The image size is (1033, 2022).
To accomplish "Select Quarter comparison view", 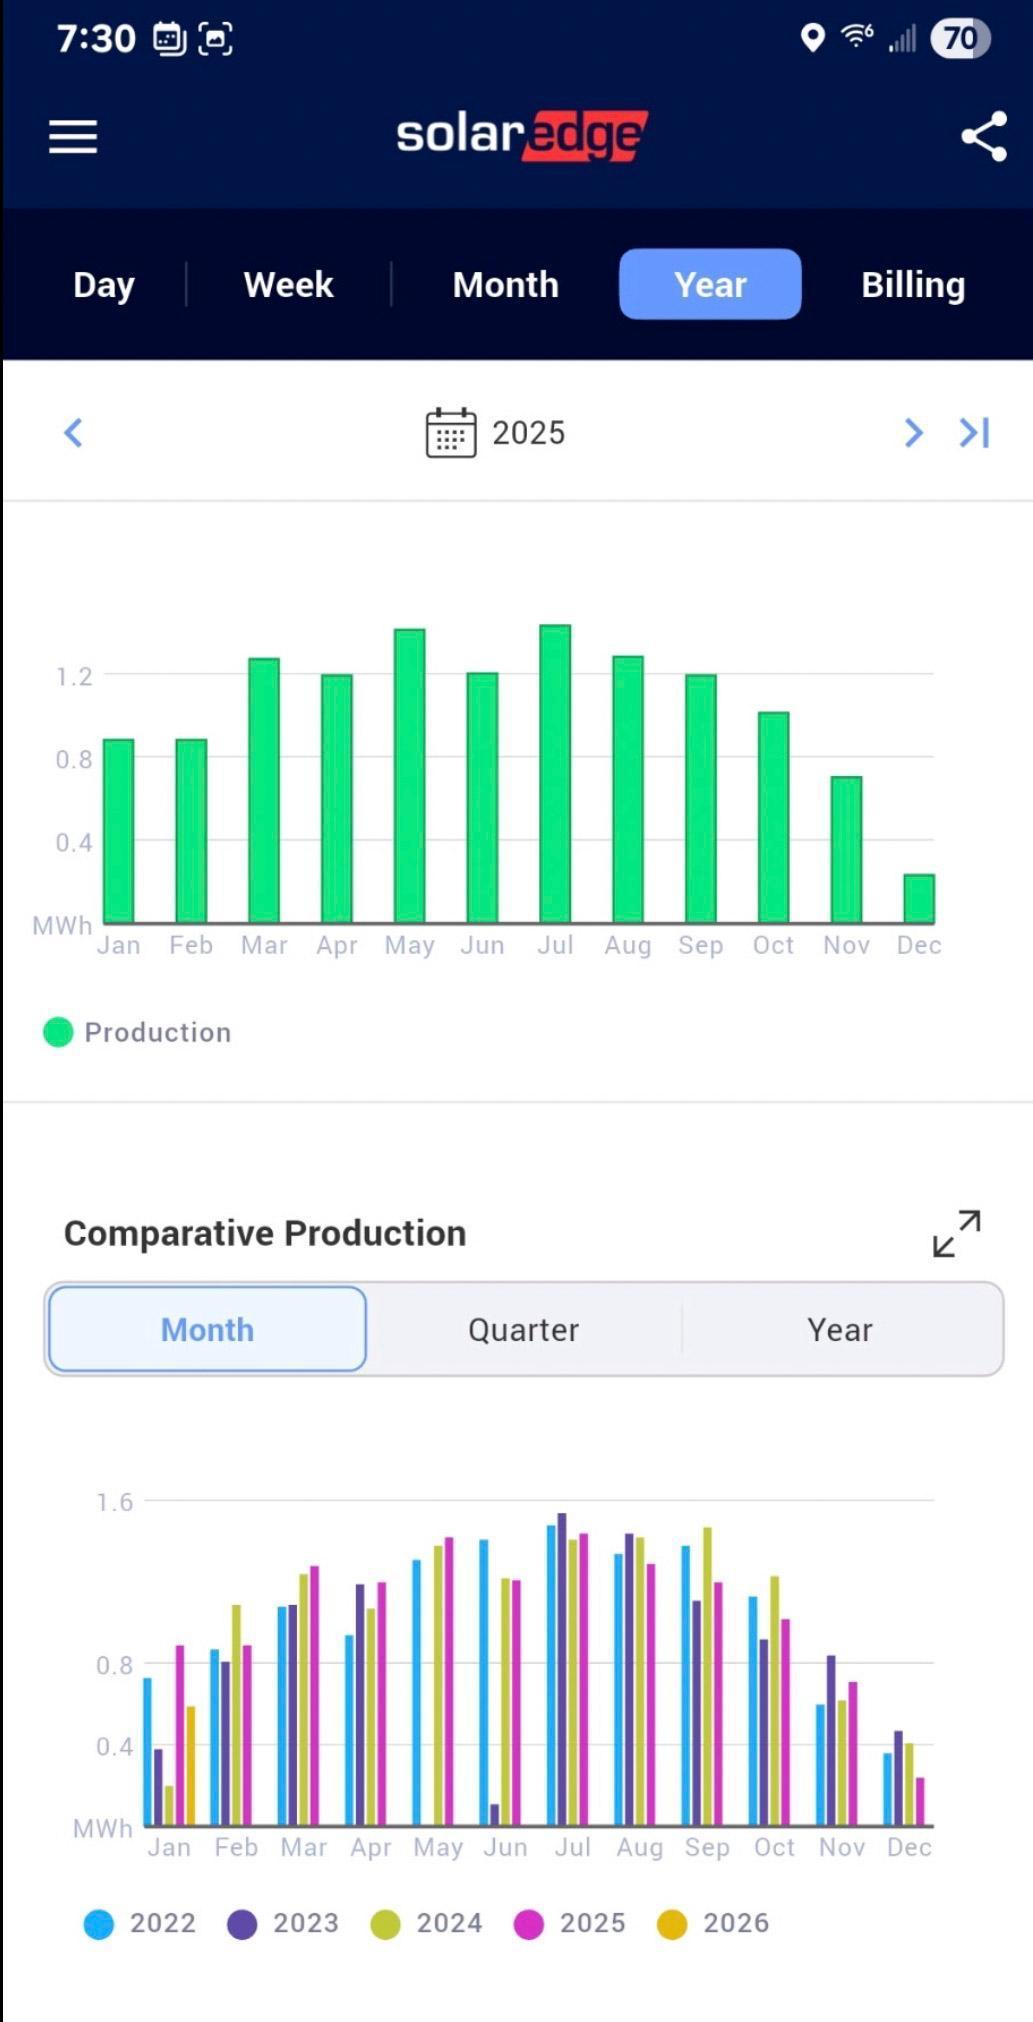I will point(523,1330).
